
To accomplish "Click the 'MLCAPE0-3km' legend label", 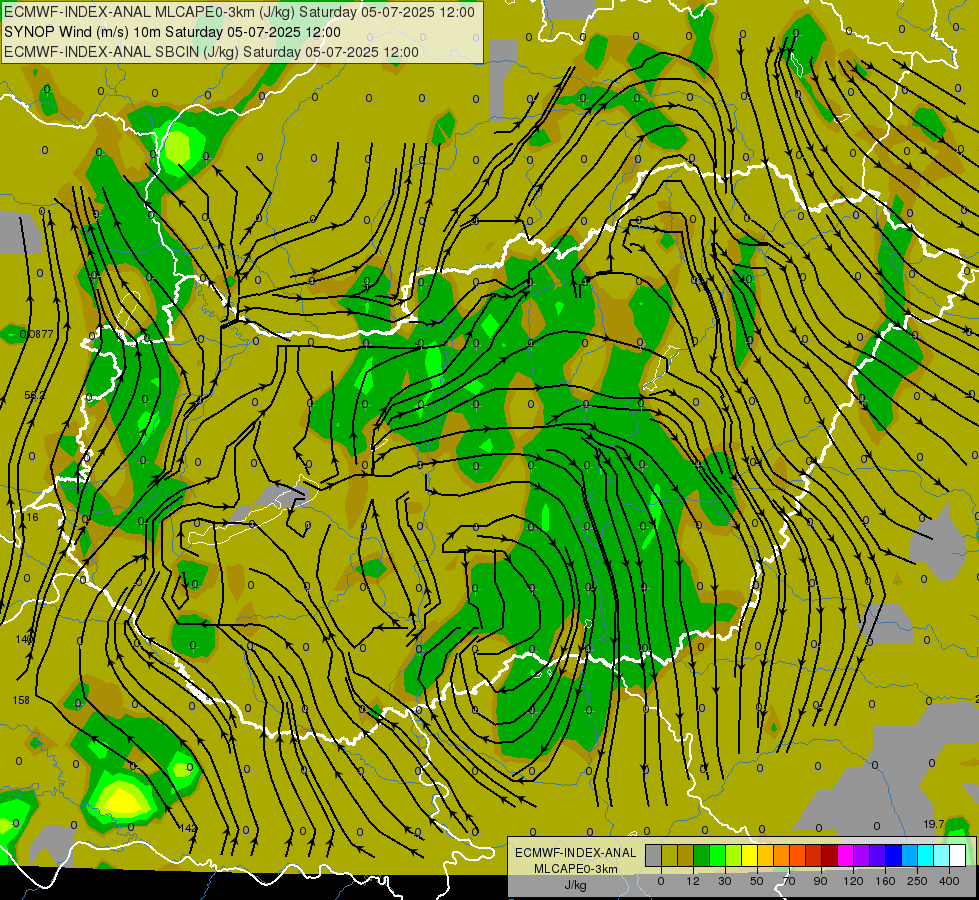I will point(575,869).
